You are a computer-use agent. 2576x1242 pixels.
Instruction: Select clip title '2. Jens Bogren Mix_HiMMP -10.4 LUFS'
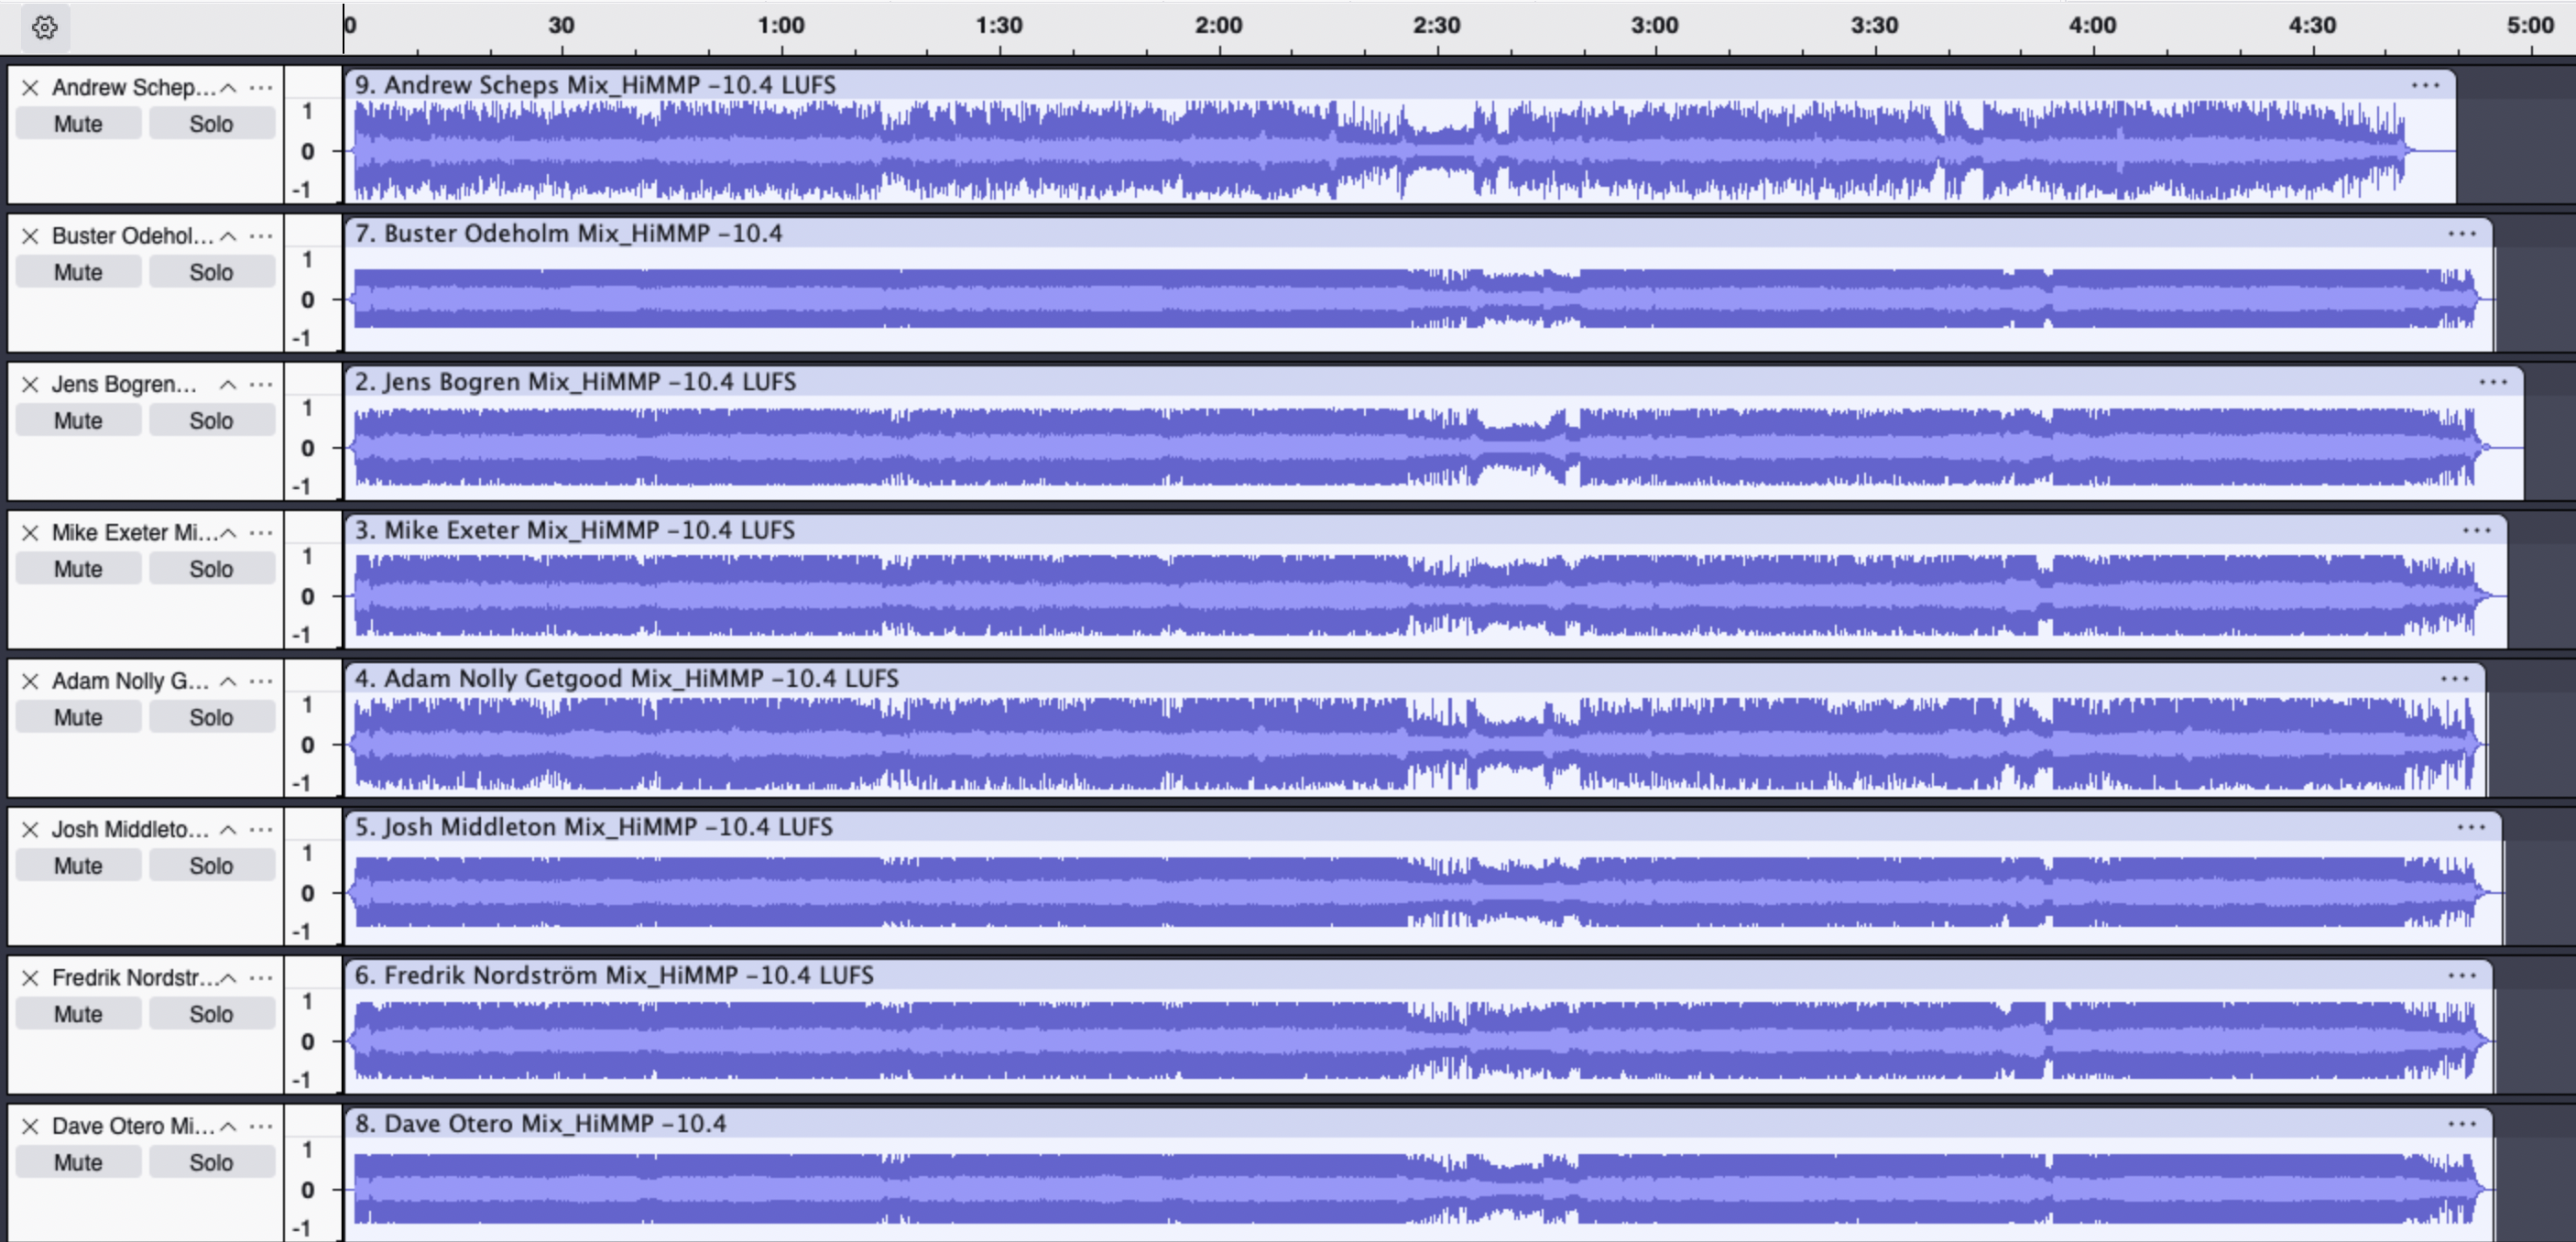pos(575,382)
